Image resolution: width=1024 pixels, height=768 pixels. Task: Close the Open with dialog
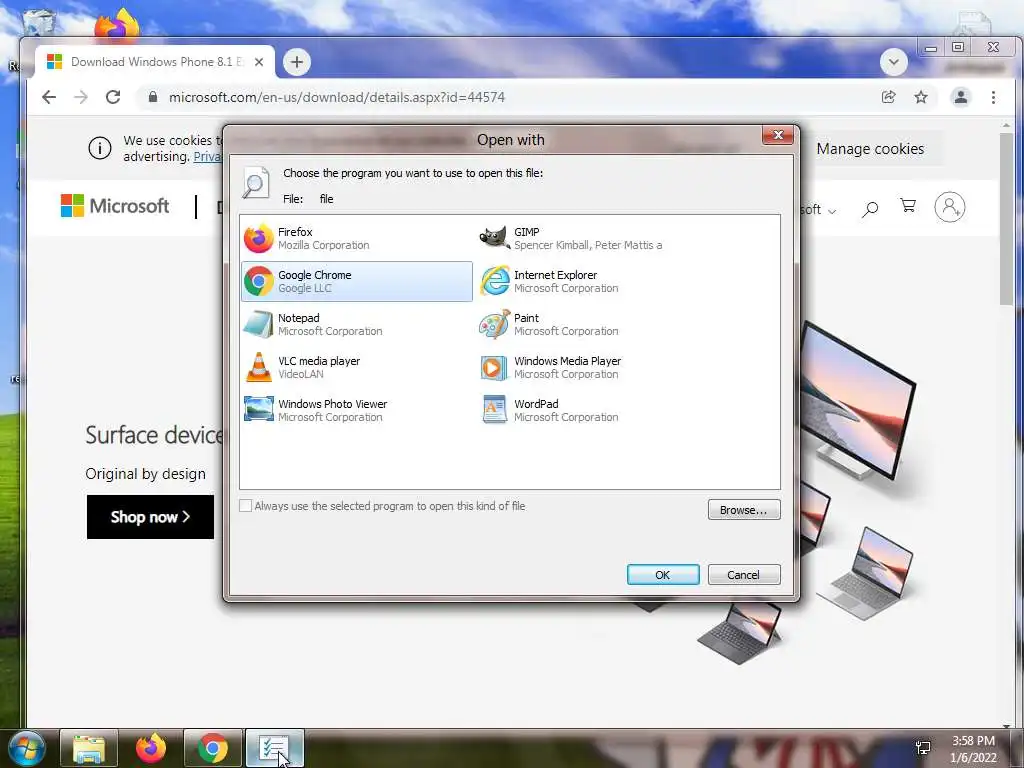(778, 135)
